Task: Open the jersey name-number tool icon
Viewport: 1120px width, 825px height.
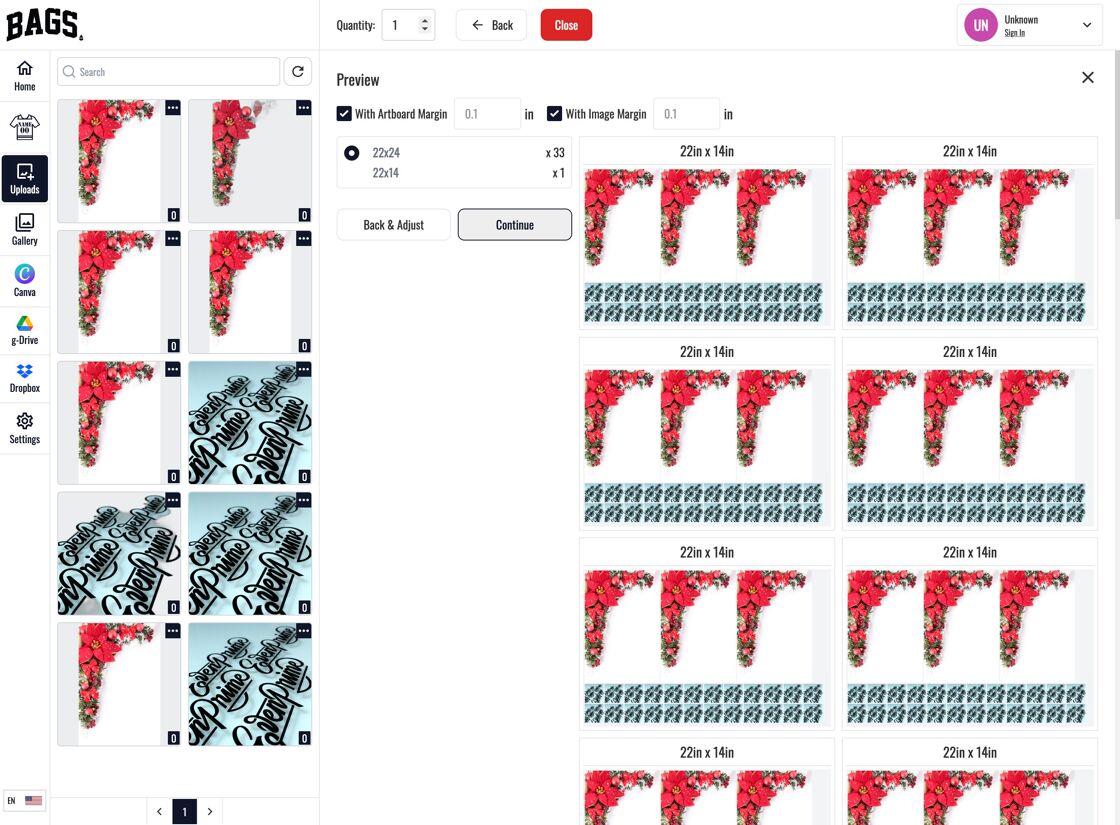Action: [24, 127]
